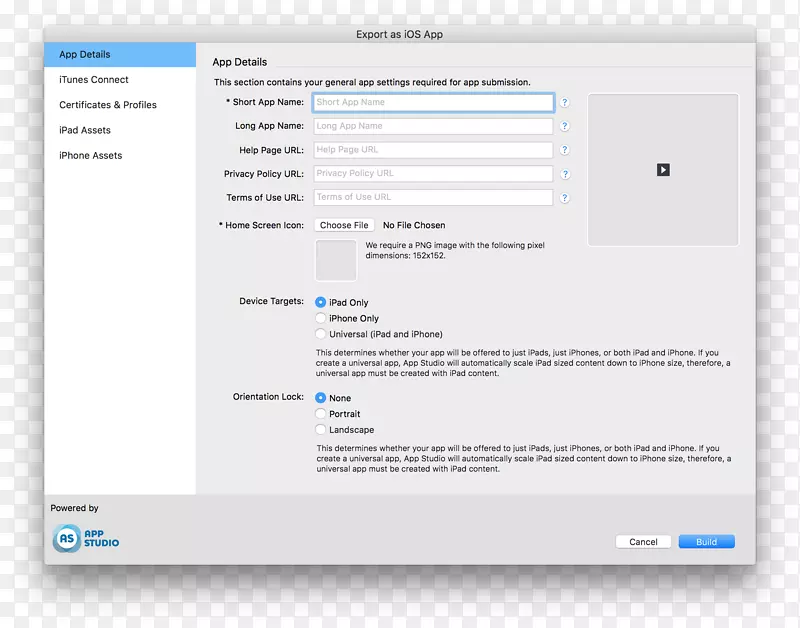Image resolution: width=800 pixels, height=628 pixels.
Task: Open help for Short App Name field
Action: [565, 102]
